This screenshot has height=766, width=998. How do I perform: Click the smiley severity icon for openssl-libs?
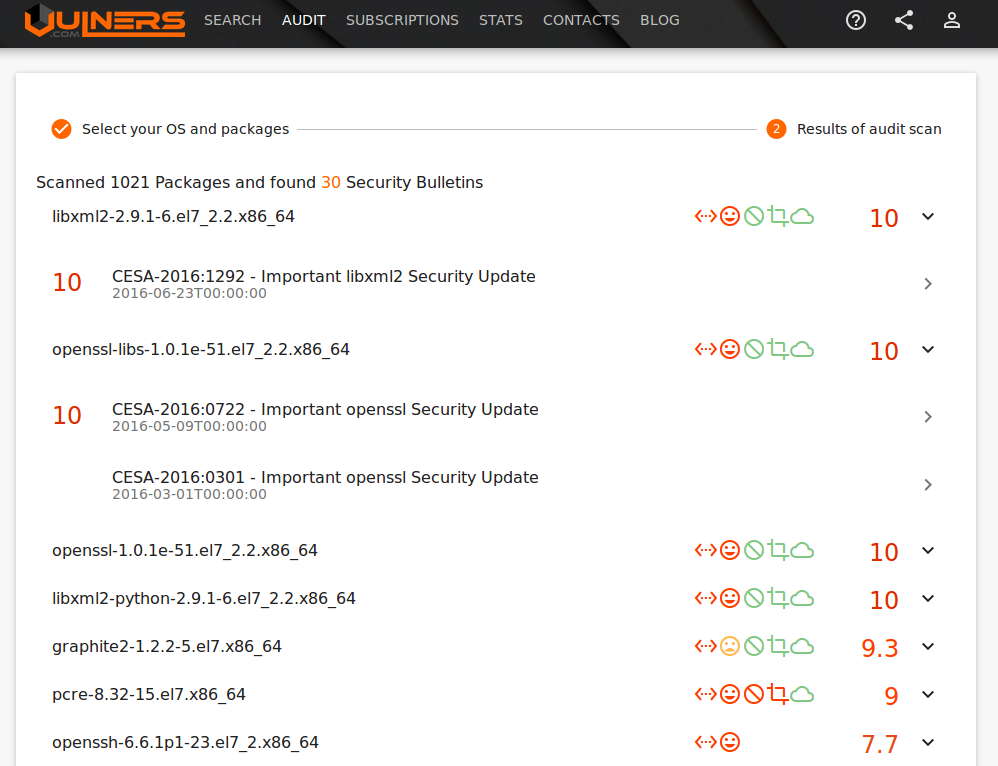(730, 349)
